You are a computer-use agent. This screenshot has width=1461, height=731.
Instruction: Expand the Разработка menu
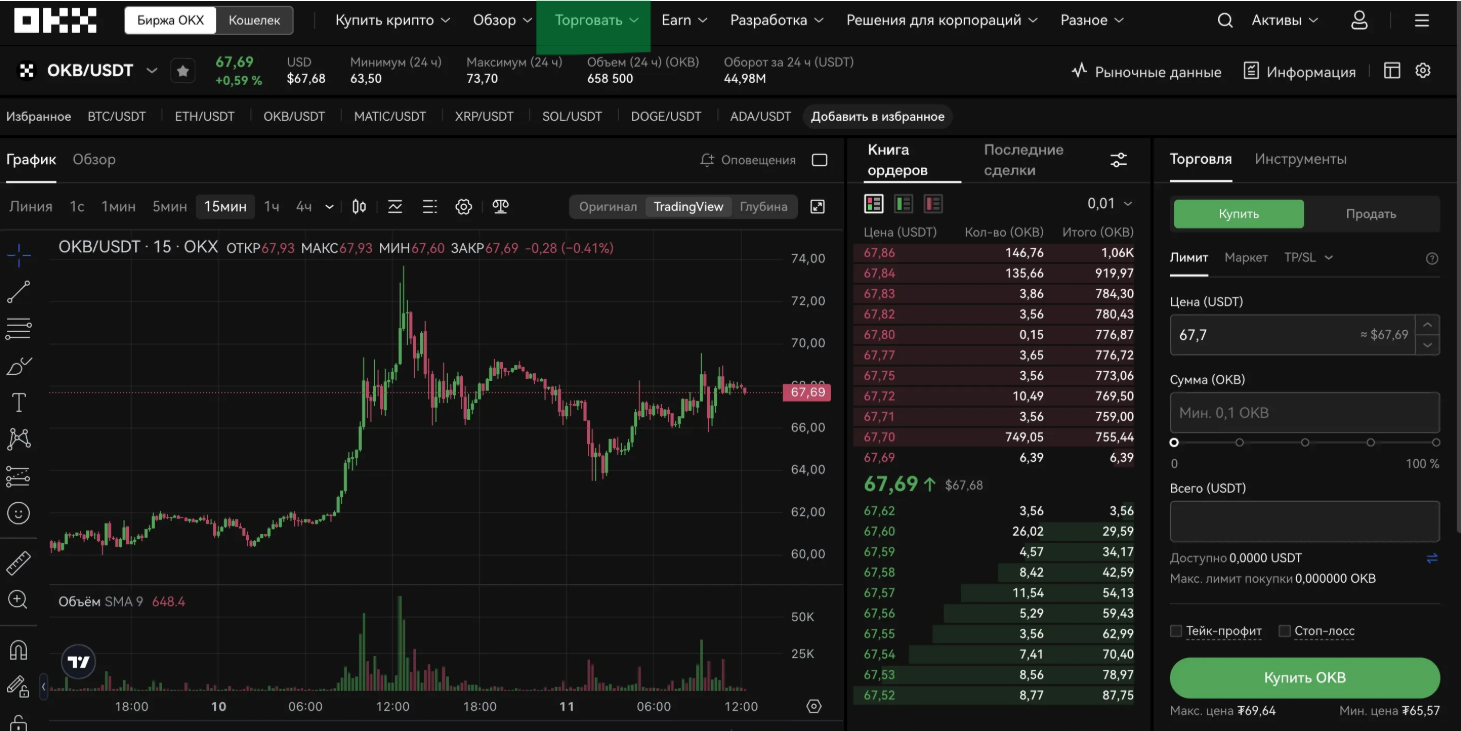pos(777,20)
